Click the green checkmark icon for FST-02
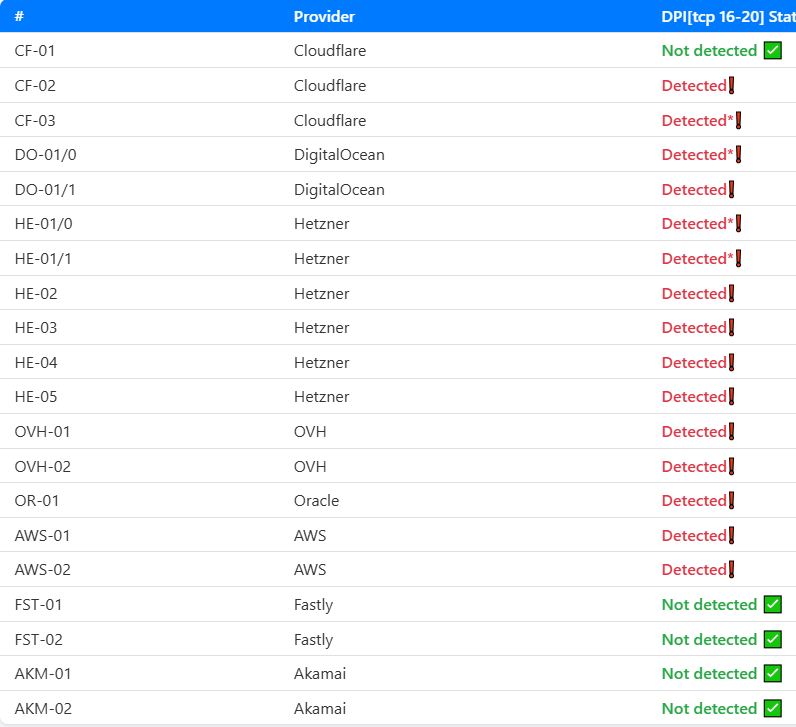 (772, 639)
